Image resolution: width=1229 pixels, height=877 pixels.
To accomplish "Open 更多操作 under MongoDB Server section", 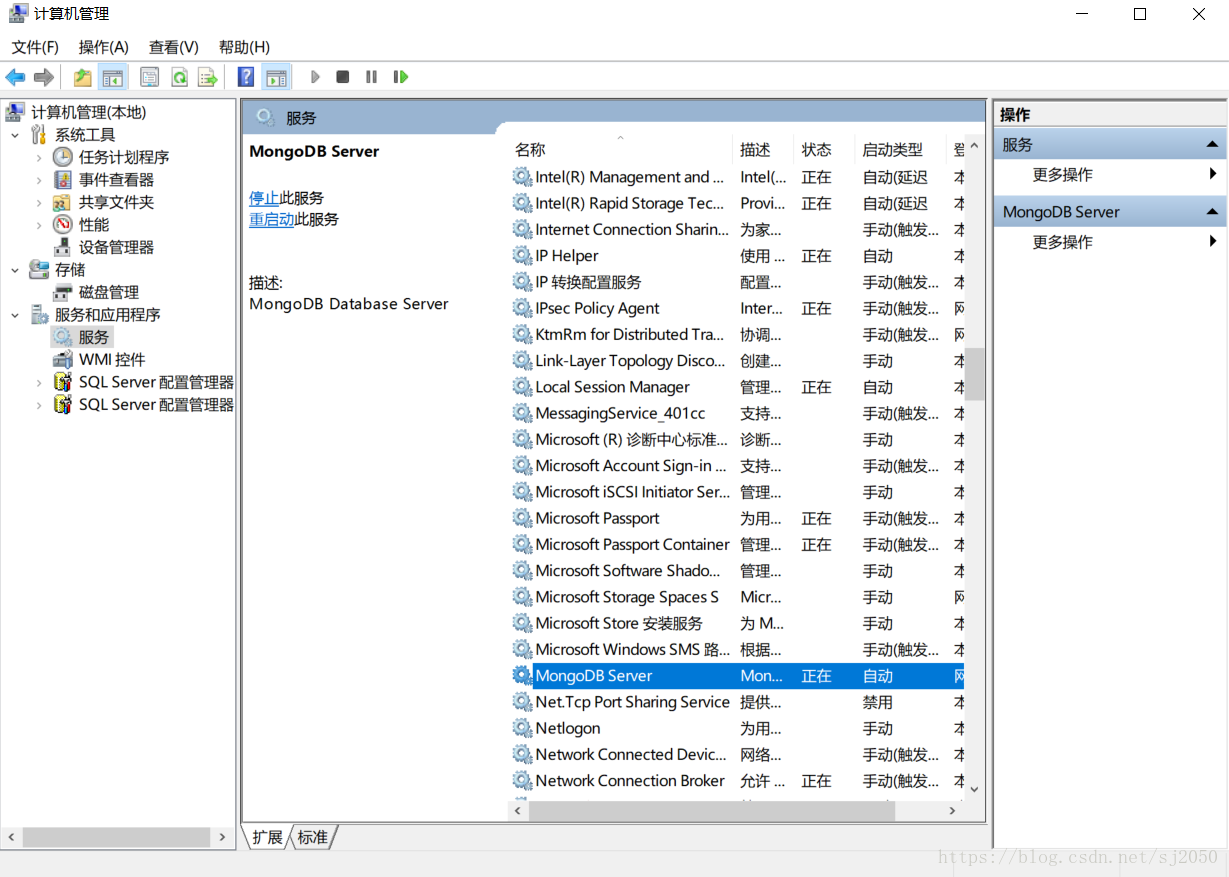I will tap(1063, 242).
